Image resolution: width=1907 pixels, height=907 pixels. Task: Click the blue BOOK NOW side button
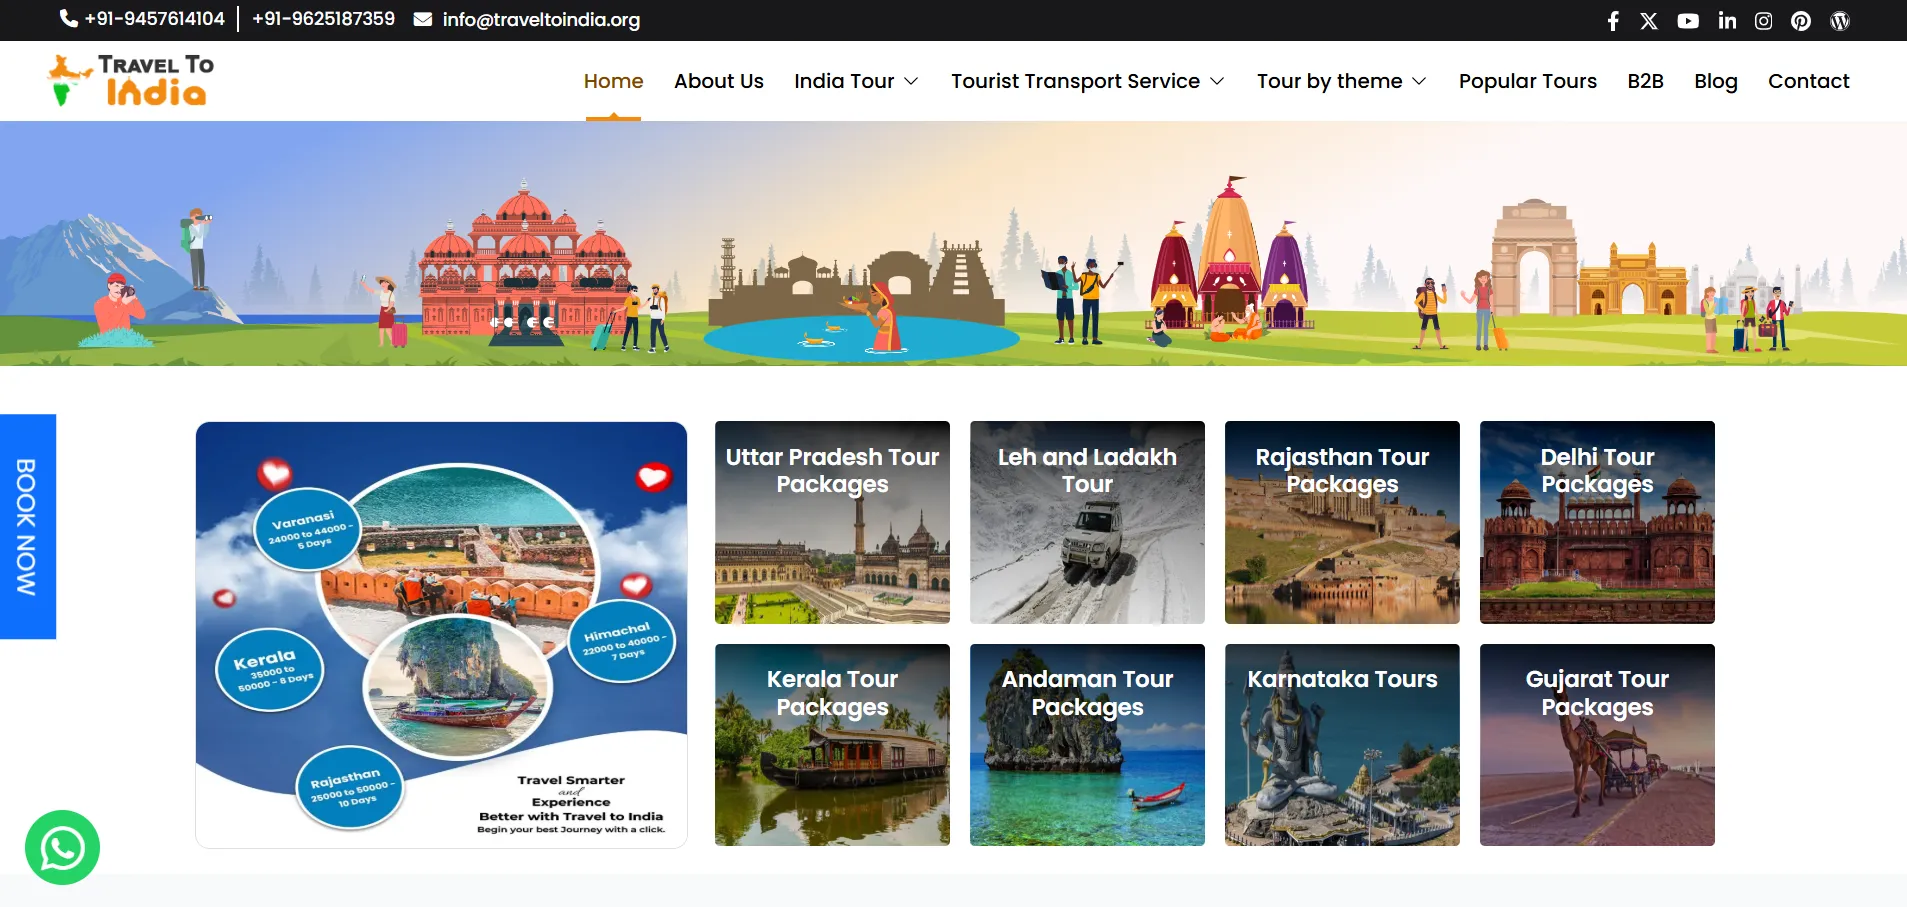click(28, 526)
